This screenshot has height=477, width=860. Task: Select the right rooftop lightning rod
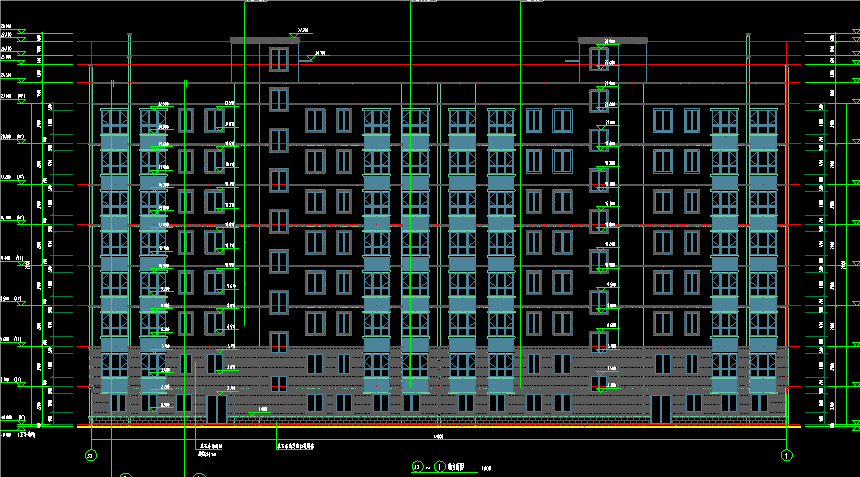point(748,58)
